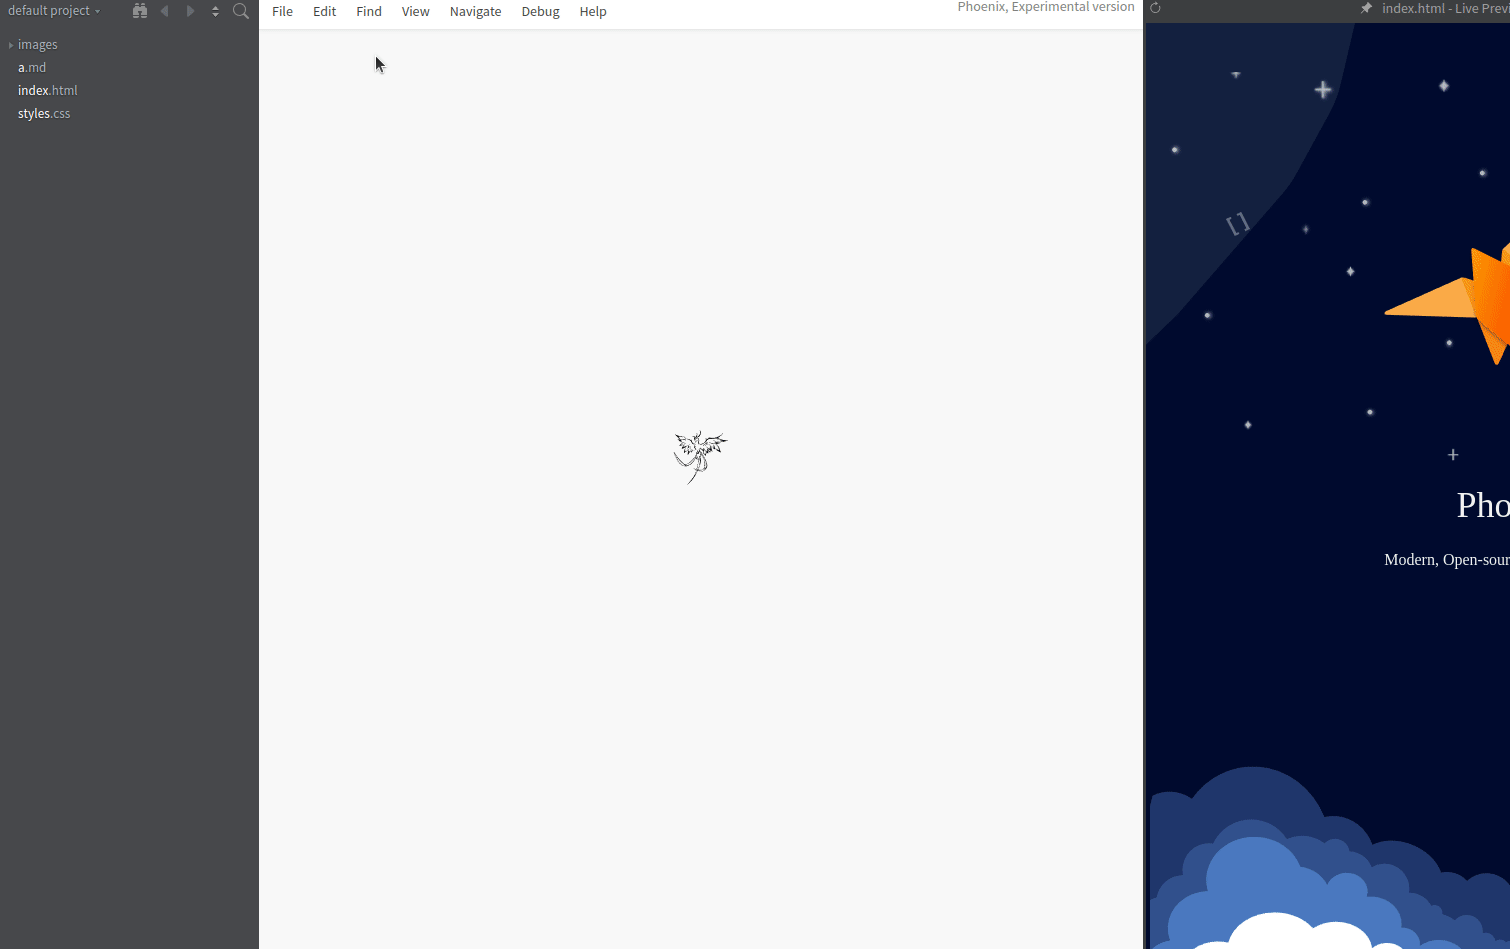Click the 'index.html - Live Preview' title

1445,8
